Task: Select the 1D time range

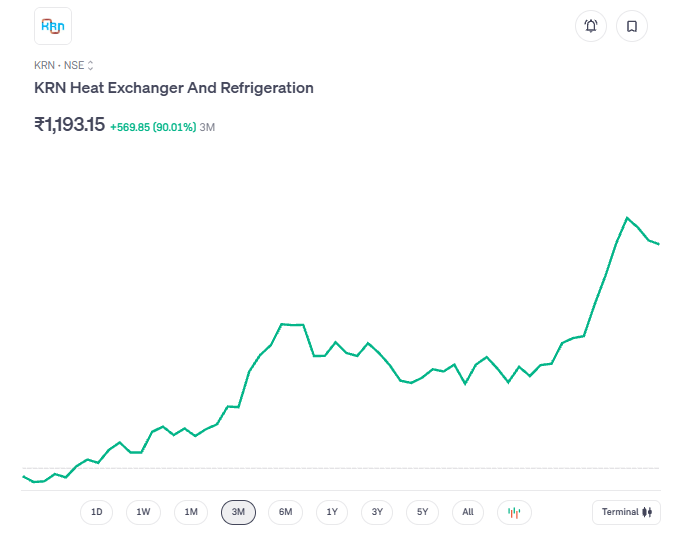Action: 97,512
